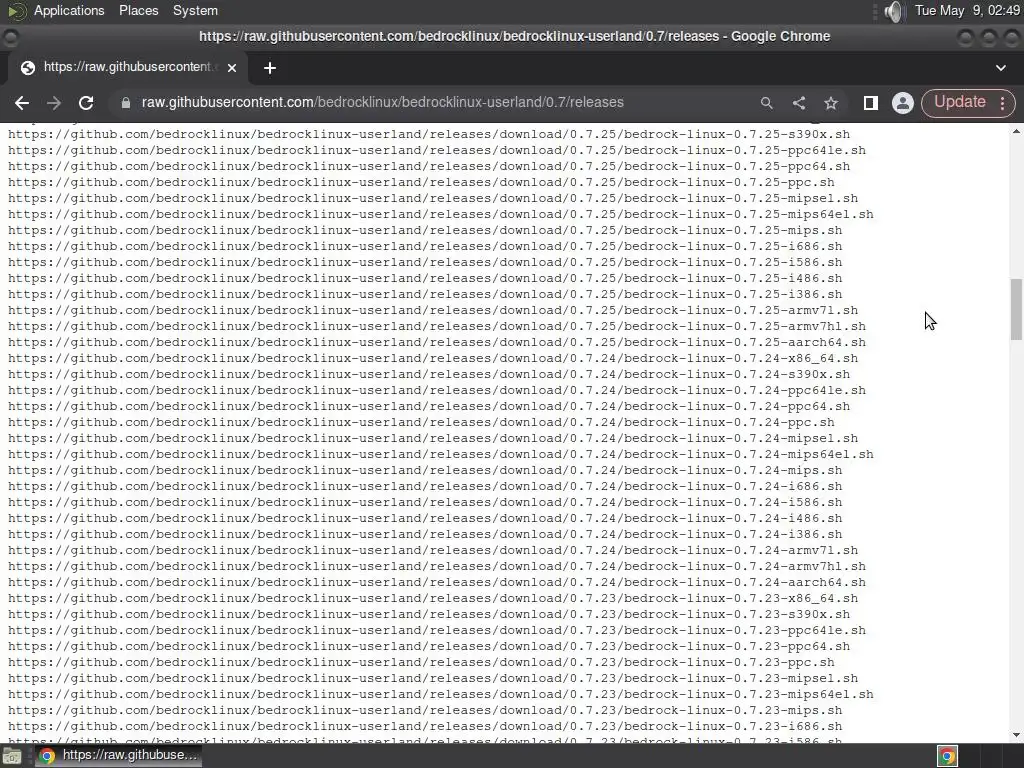Click the volume speaker icon in the panel
The width and height of the screenshot is (1024, 768).
893,11
